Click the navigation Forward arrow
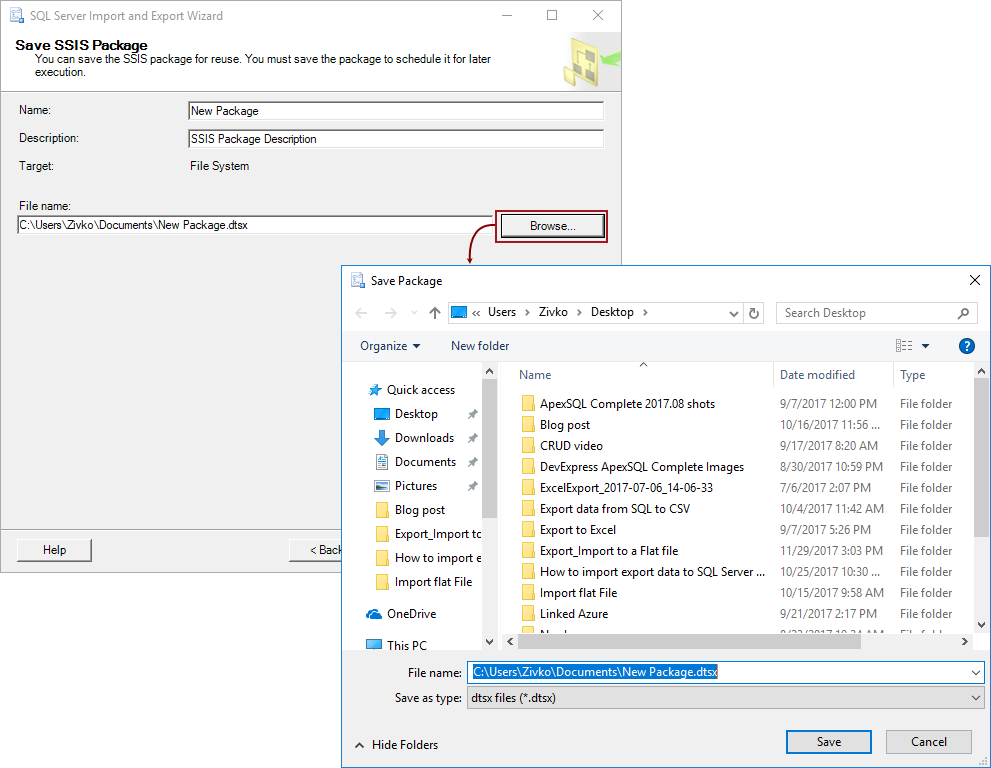 point(391,313)
